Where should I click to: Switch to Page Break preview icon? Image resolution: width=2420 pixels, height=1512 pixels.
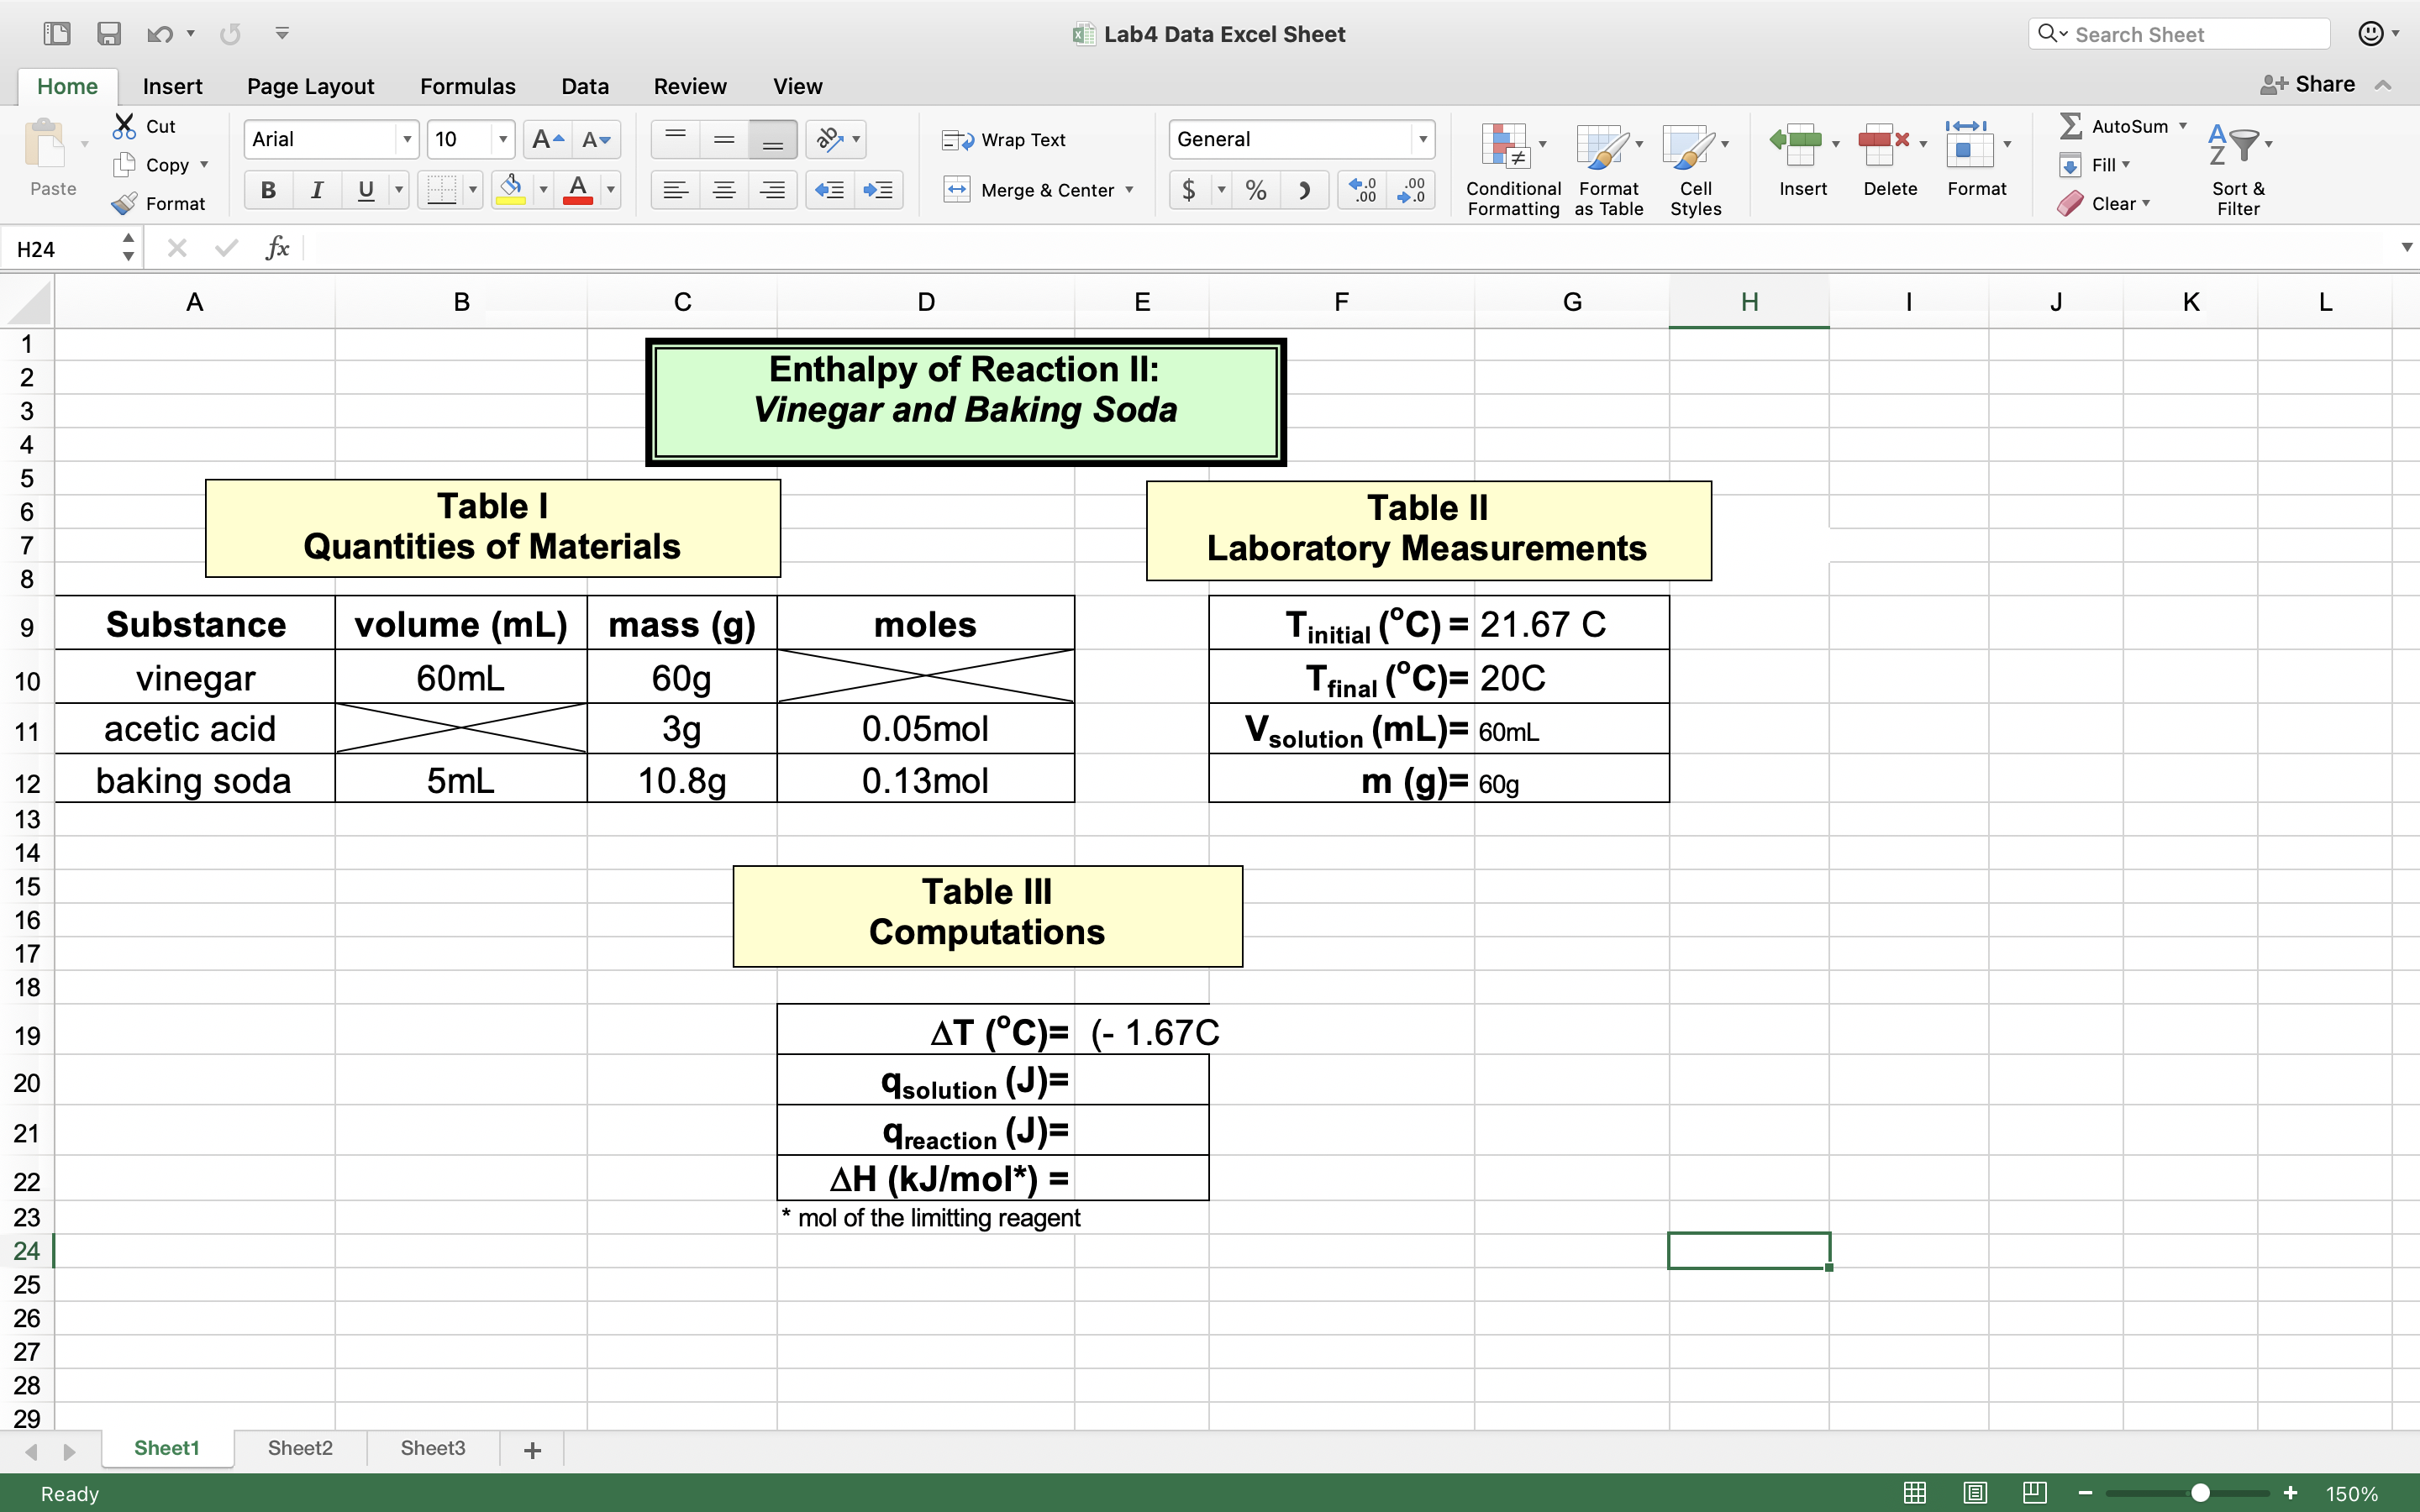tap(2034, 1493)
